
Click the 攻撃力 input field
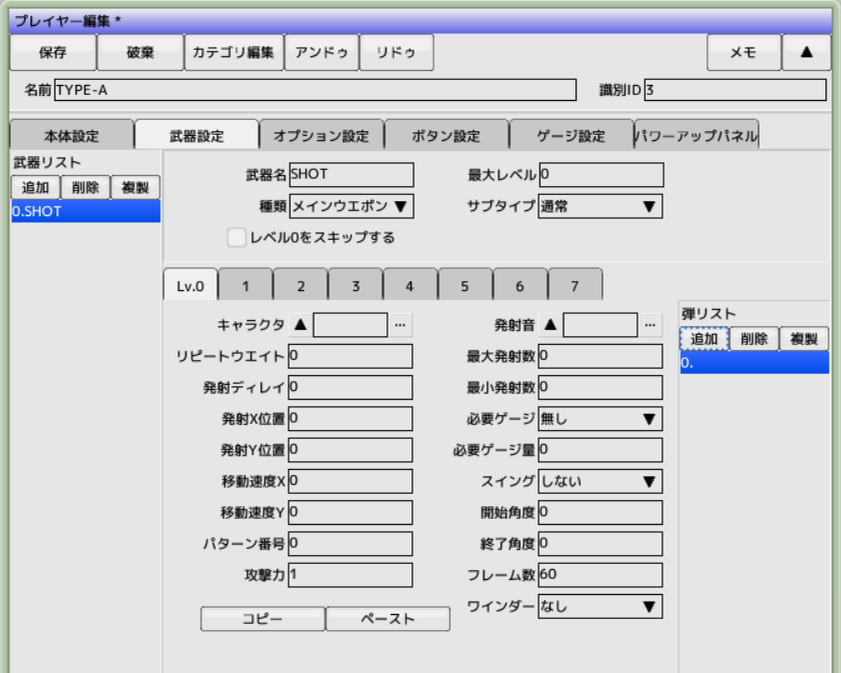pos(350,575)
